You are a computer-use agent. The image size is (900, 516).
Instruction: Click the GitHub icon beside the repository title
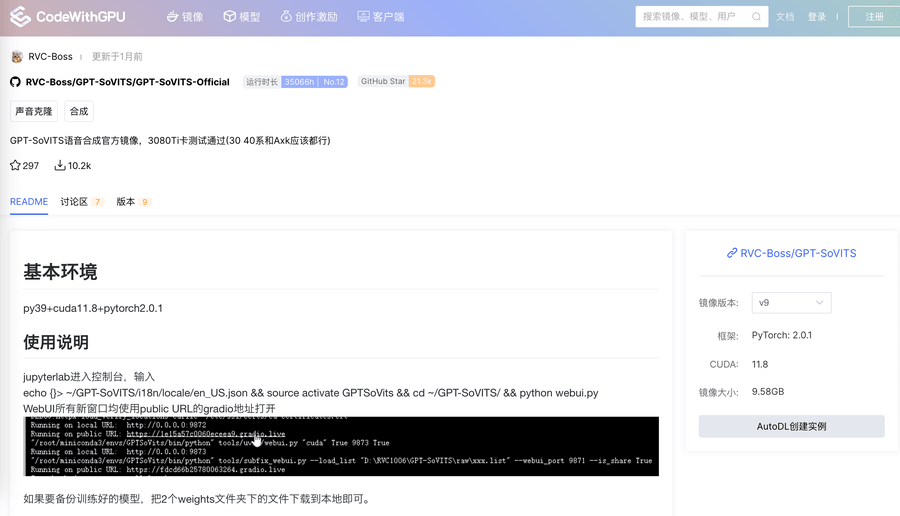(15, 82)
